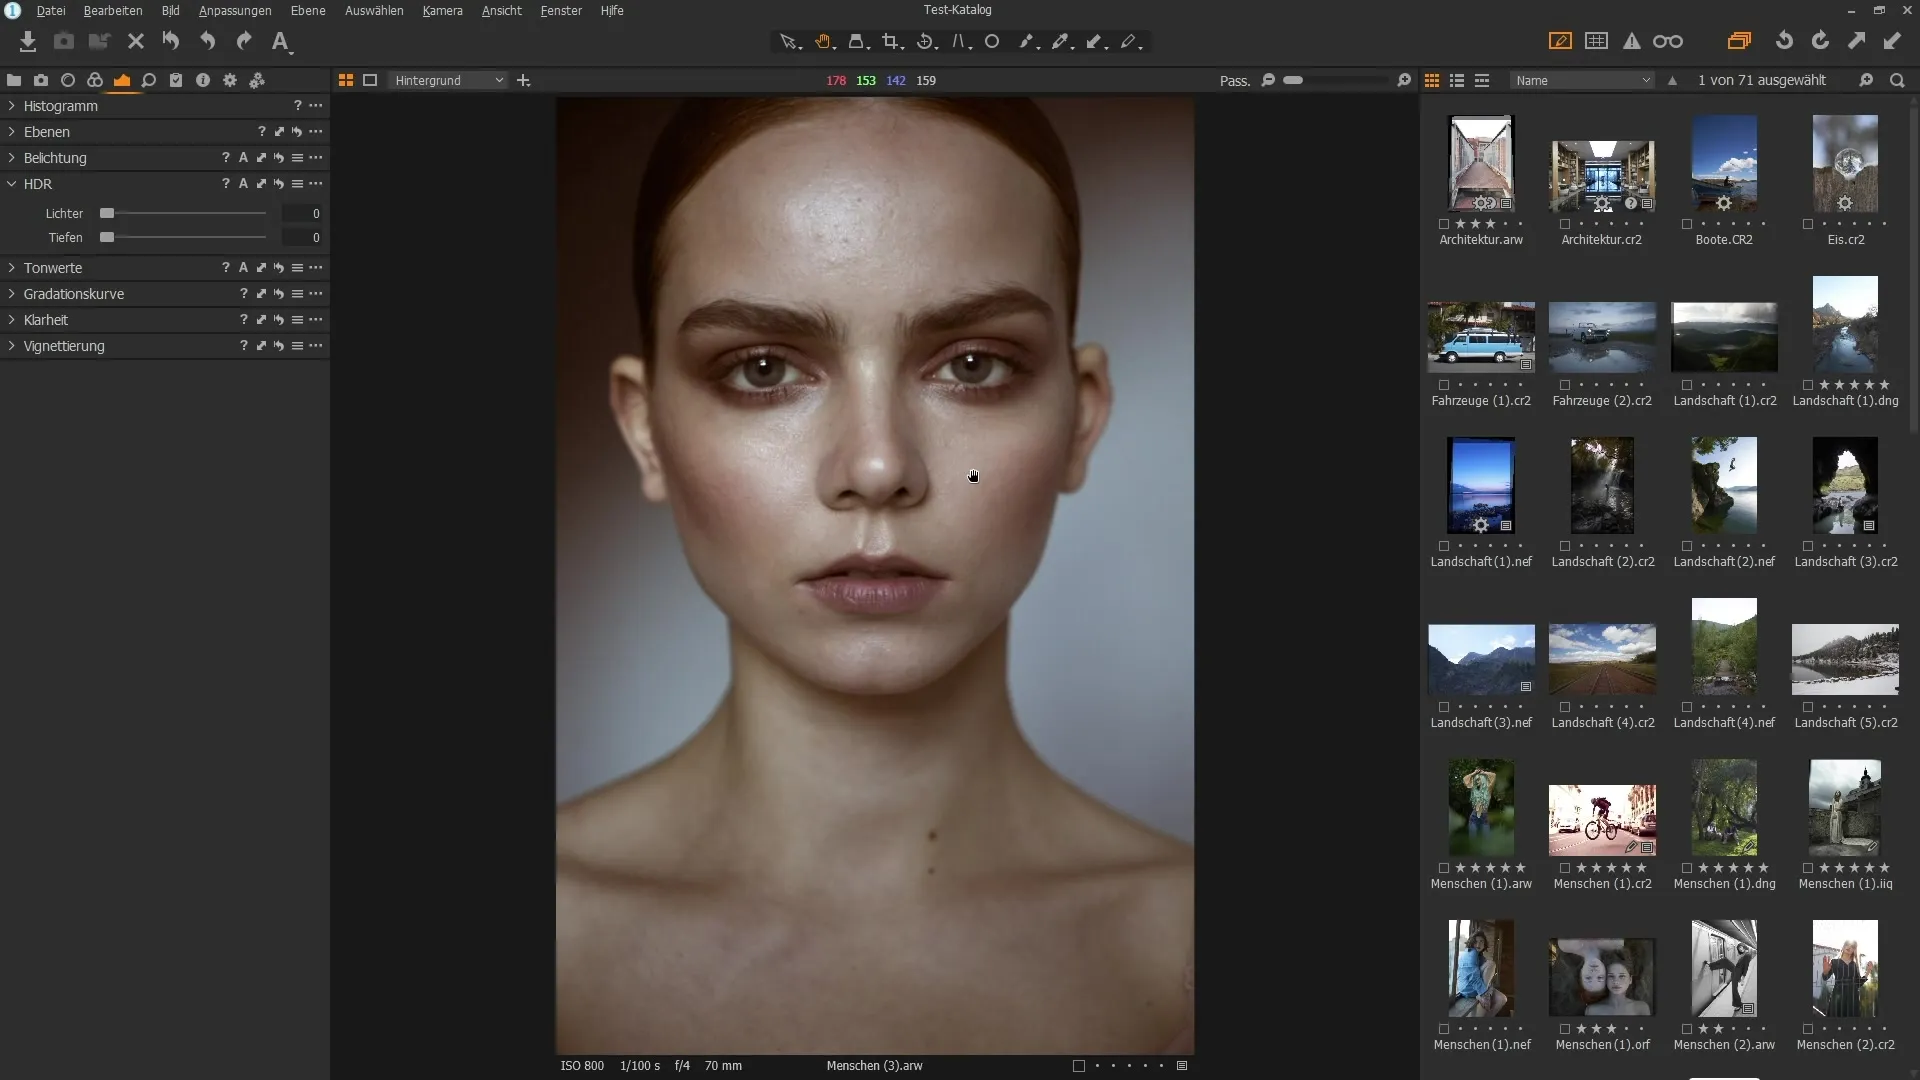Toggle the Grid overlay icon
Screen dimensions: 1920x1080
tap(1597, 41)
